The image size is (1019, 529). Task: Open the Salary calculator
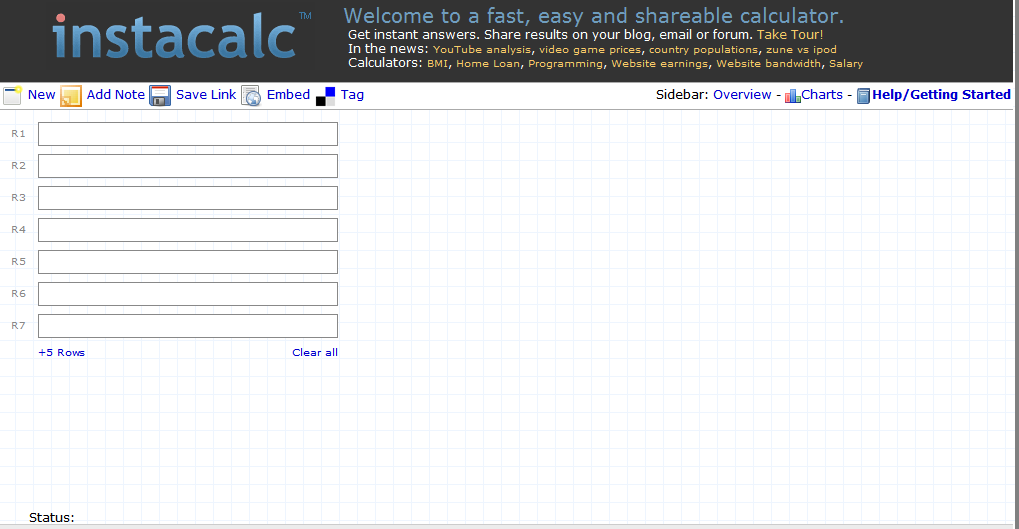tap(845, 64)
